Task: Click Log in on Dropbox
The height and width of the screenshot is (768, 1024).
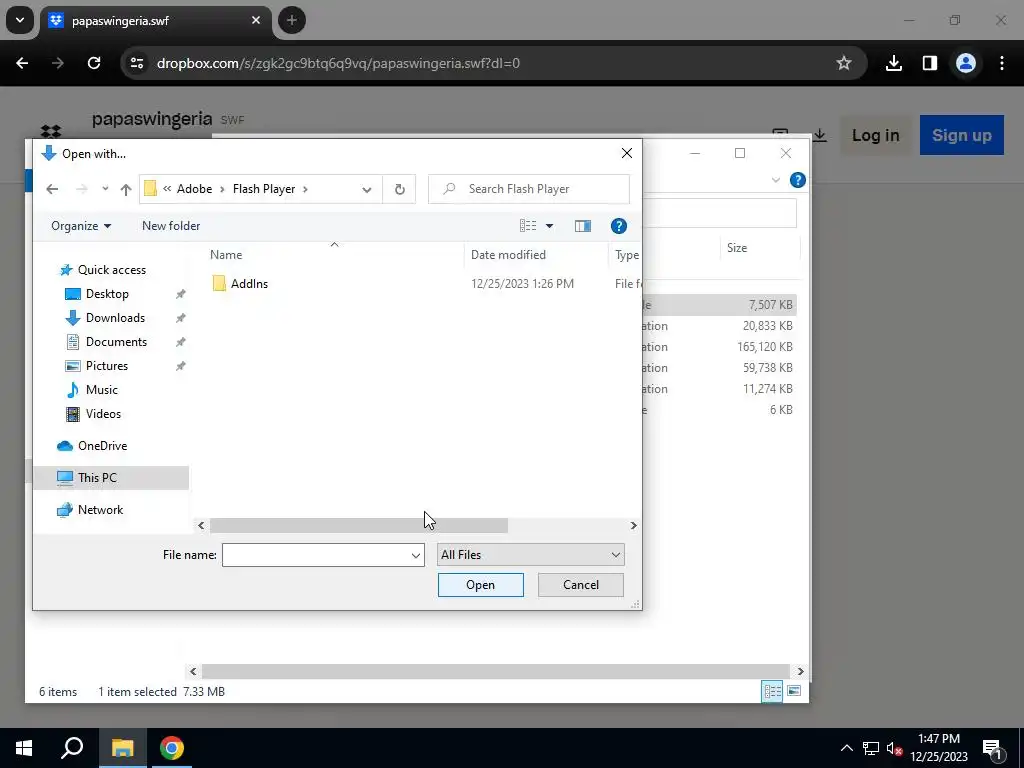Action: click(x=875, y=135)
